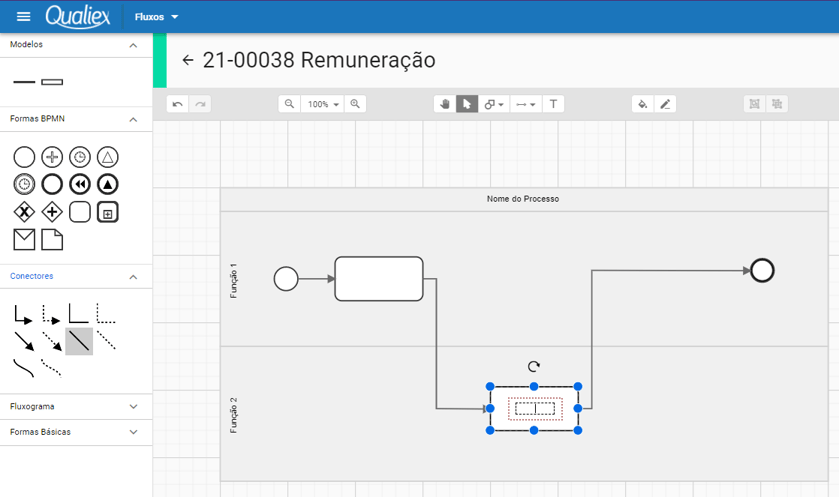Click the group elements toolbar button
839x497 pixels.
(x=754, y=104)
